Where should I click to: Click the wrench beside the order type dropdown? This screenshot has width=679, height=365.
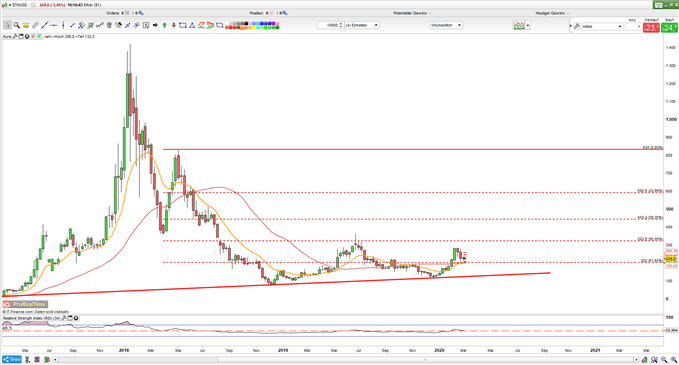click(x=577, y=26)
